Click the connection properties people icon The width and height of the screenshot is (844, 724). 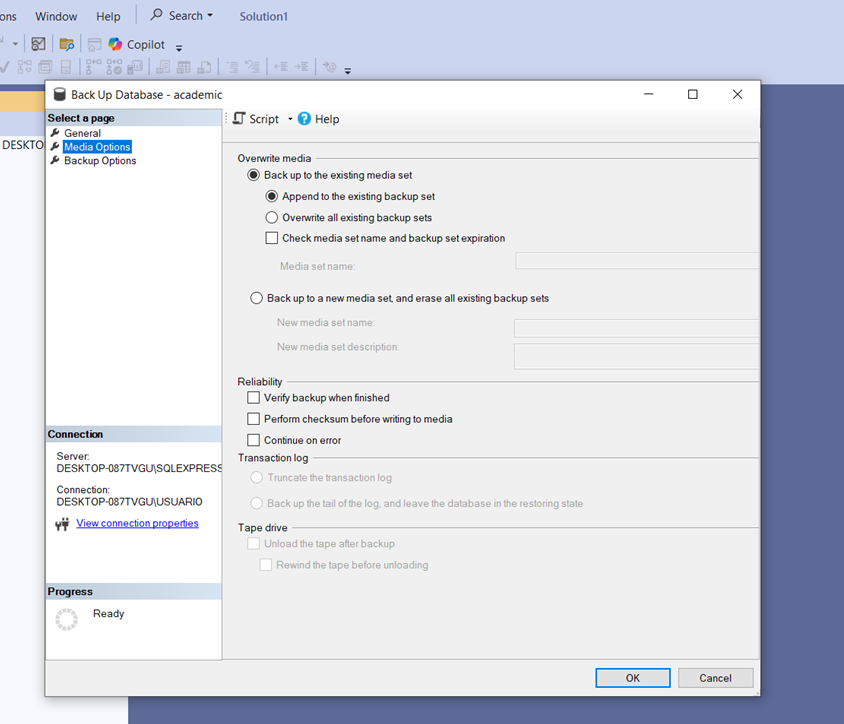(62, 524)
